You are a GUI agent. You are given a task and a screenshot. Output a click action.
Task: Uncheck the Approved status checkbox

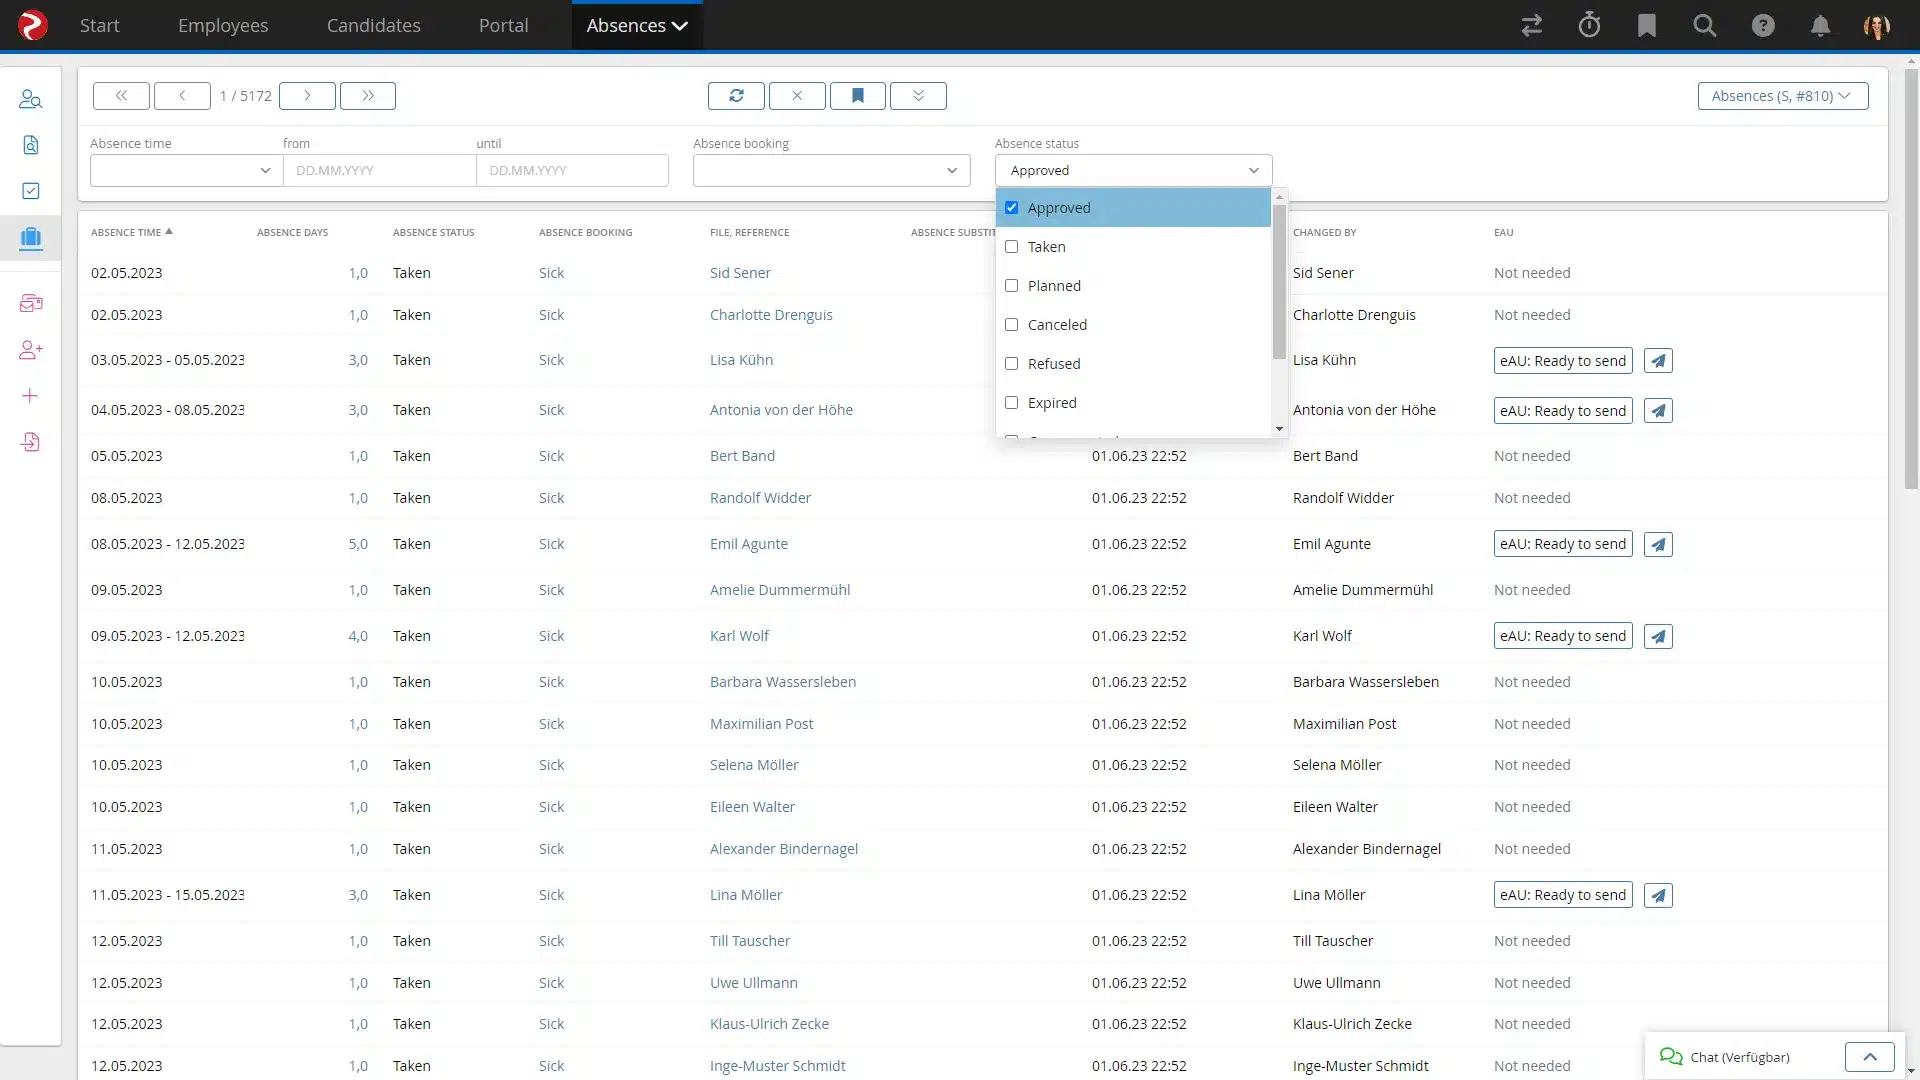pyautogui.click(x=1011, y=208)
